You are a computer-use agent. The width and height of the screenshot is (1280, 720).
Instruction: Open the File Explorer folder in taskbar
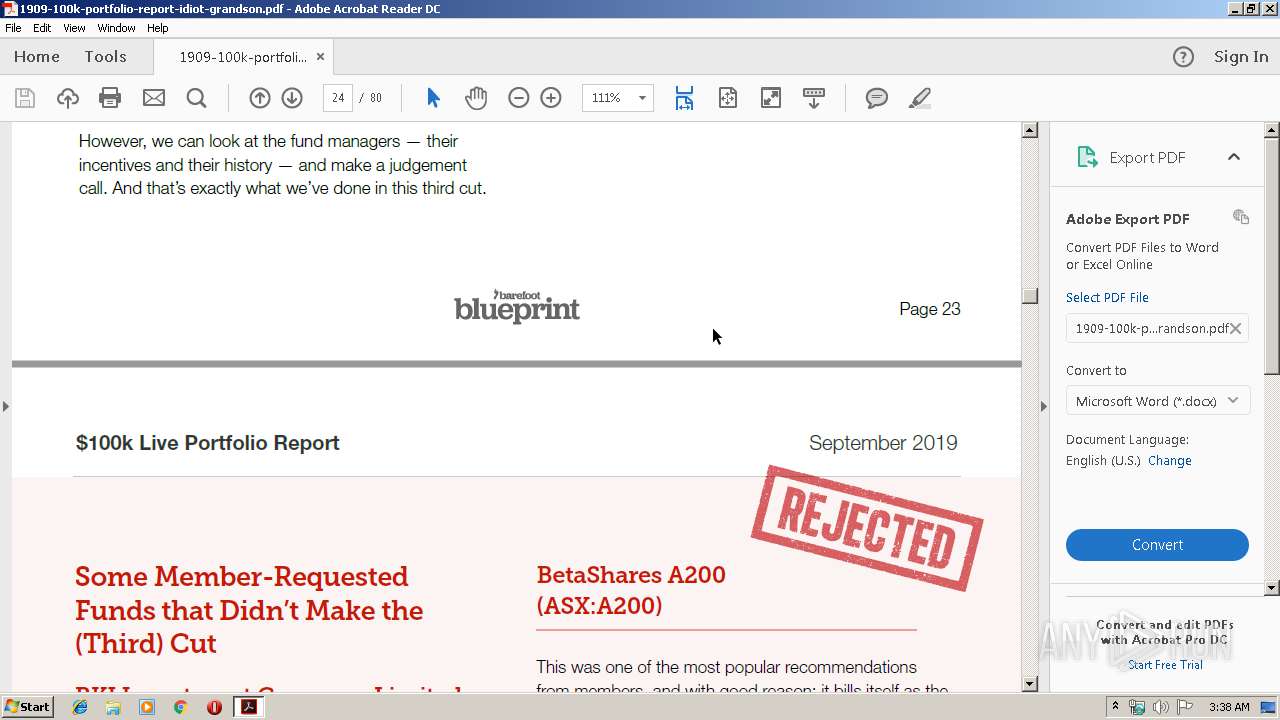[113, 707]
